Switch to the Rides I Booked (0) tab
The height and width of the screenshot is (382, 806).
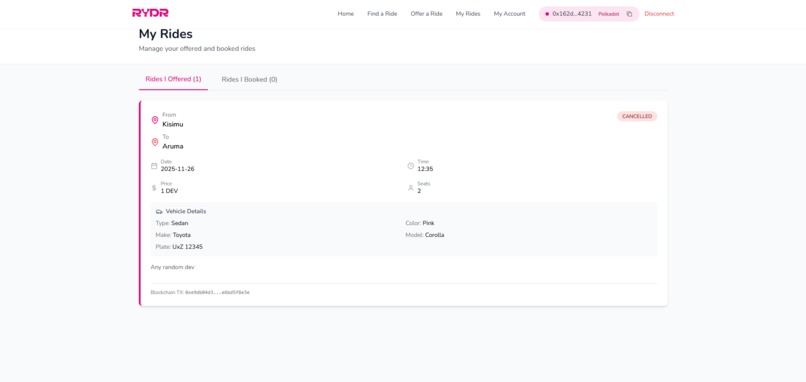[x=249, y=79]
